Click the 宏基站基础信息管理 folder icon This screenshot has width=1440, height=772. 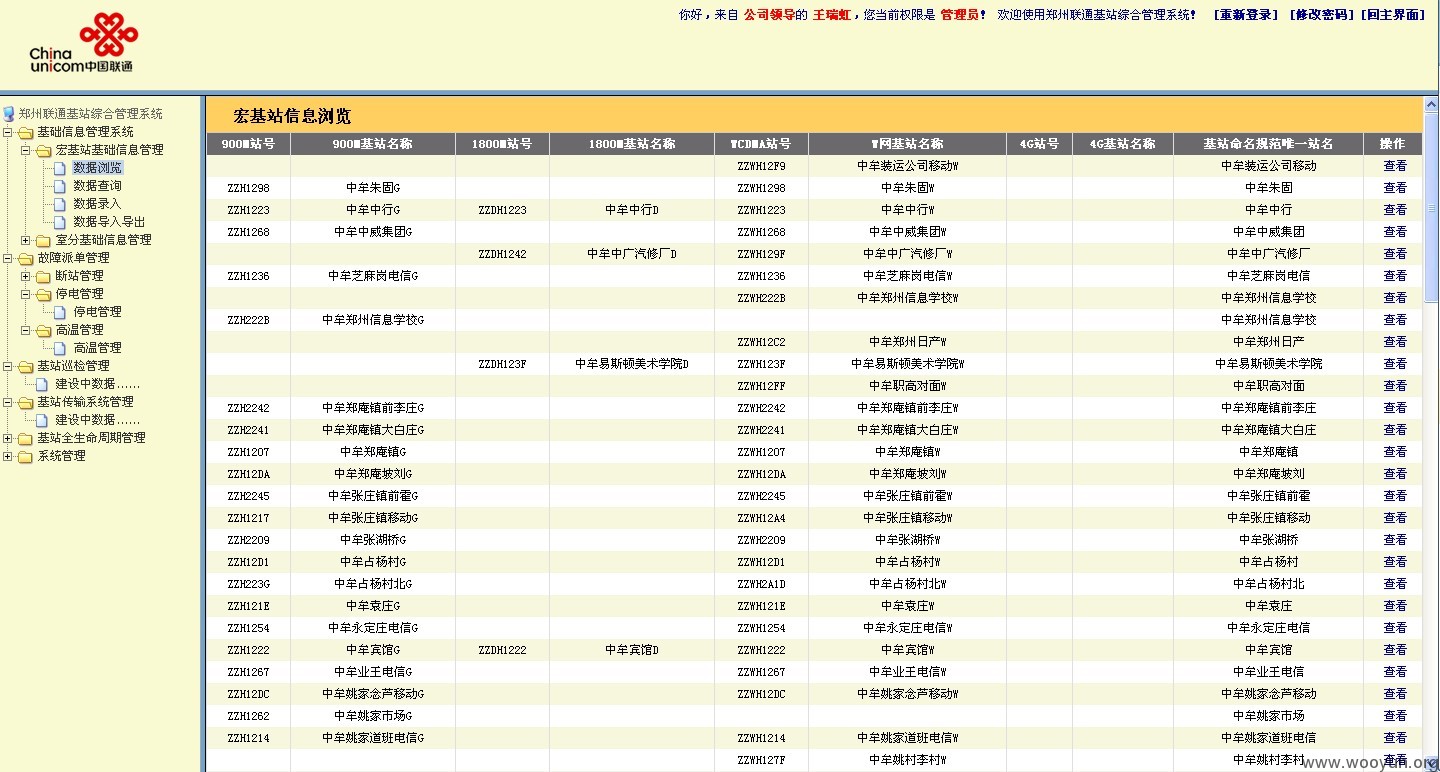tap(44, 150)
